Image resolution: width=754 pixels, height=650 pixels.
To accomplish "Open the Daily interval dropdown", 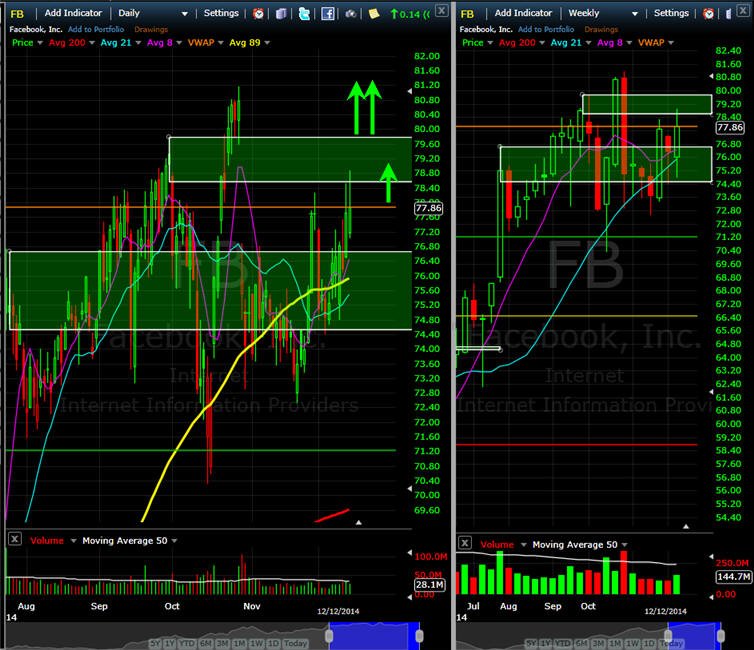I will coord(185,14).
